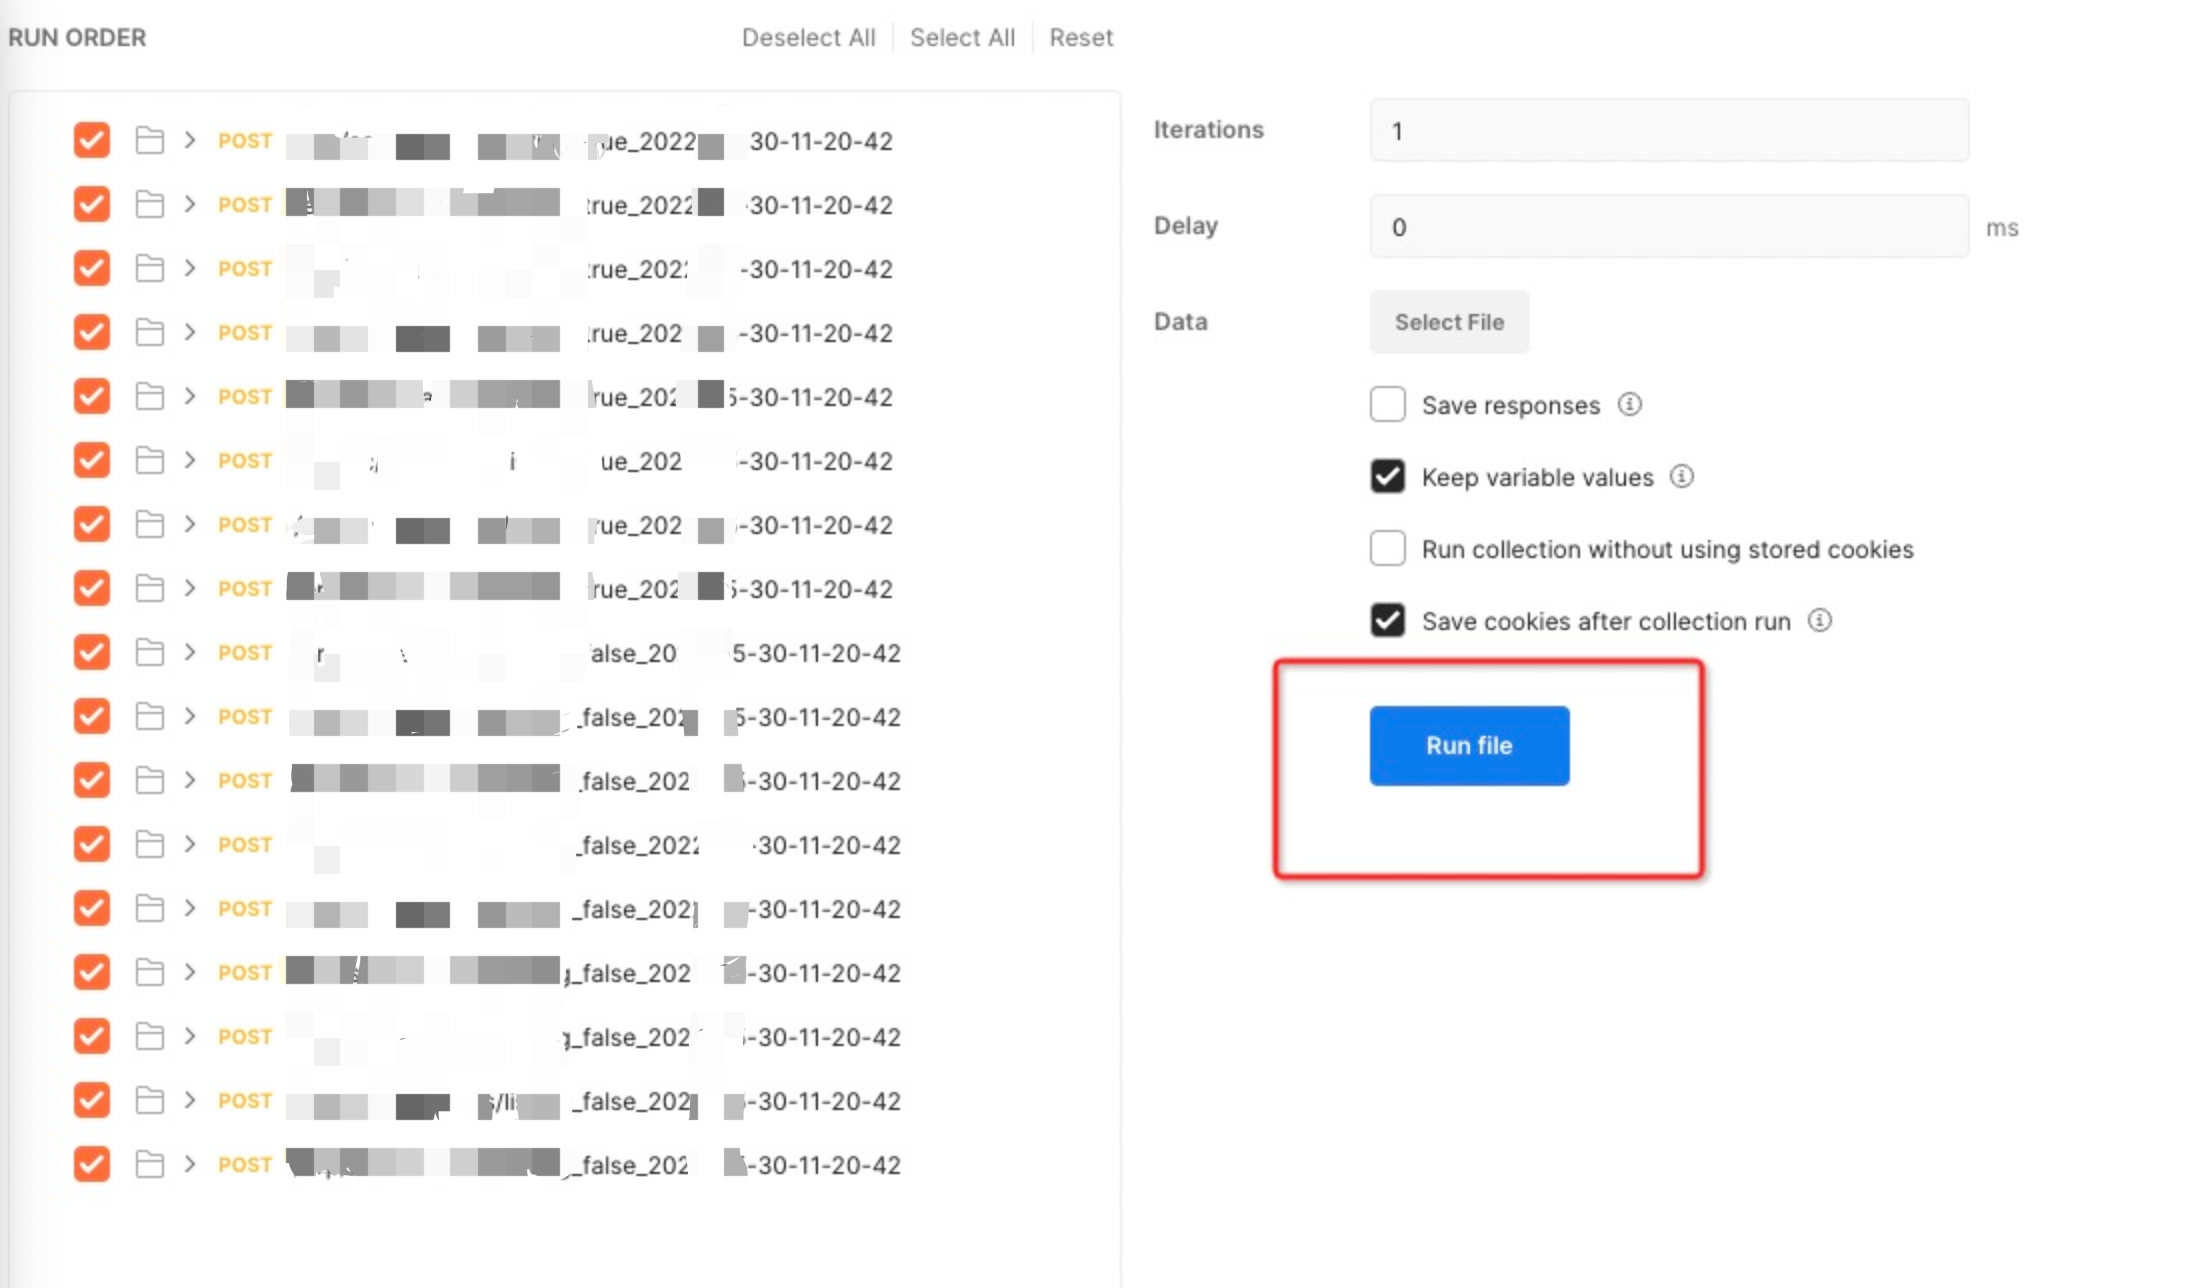Click Select All in run order header
This screenshot has width=2194, height=1288.
(962, 38)
